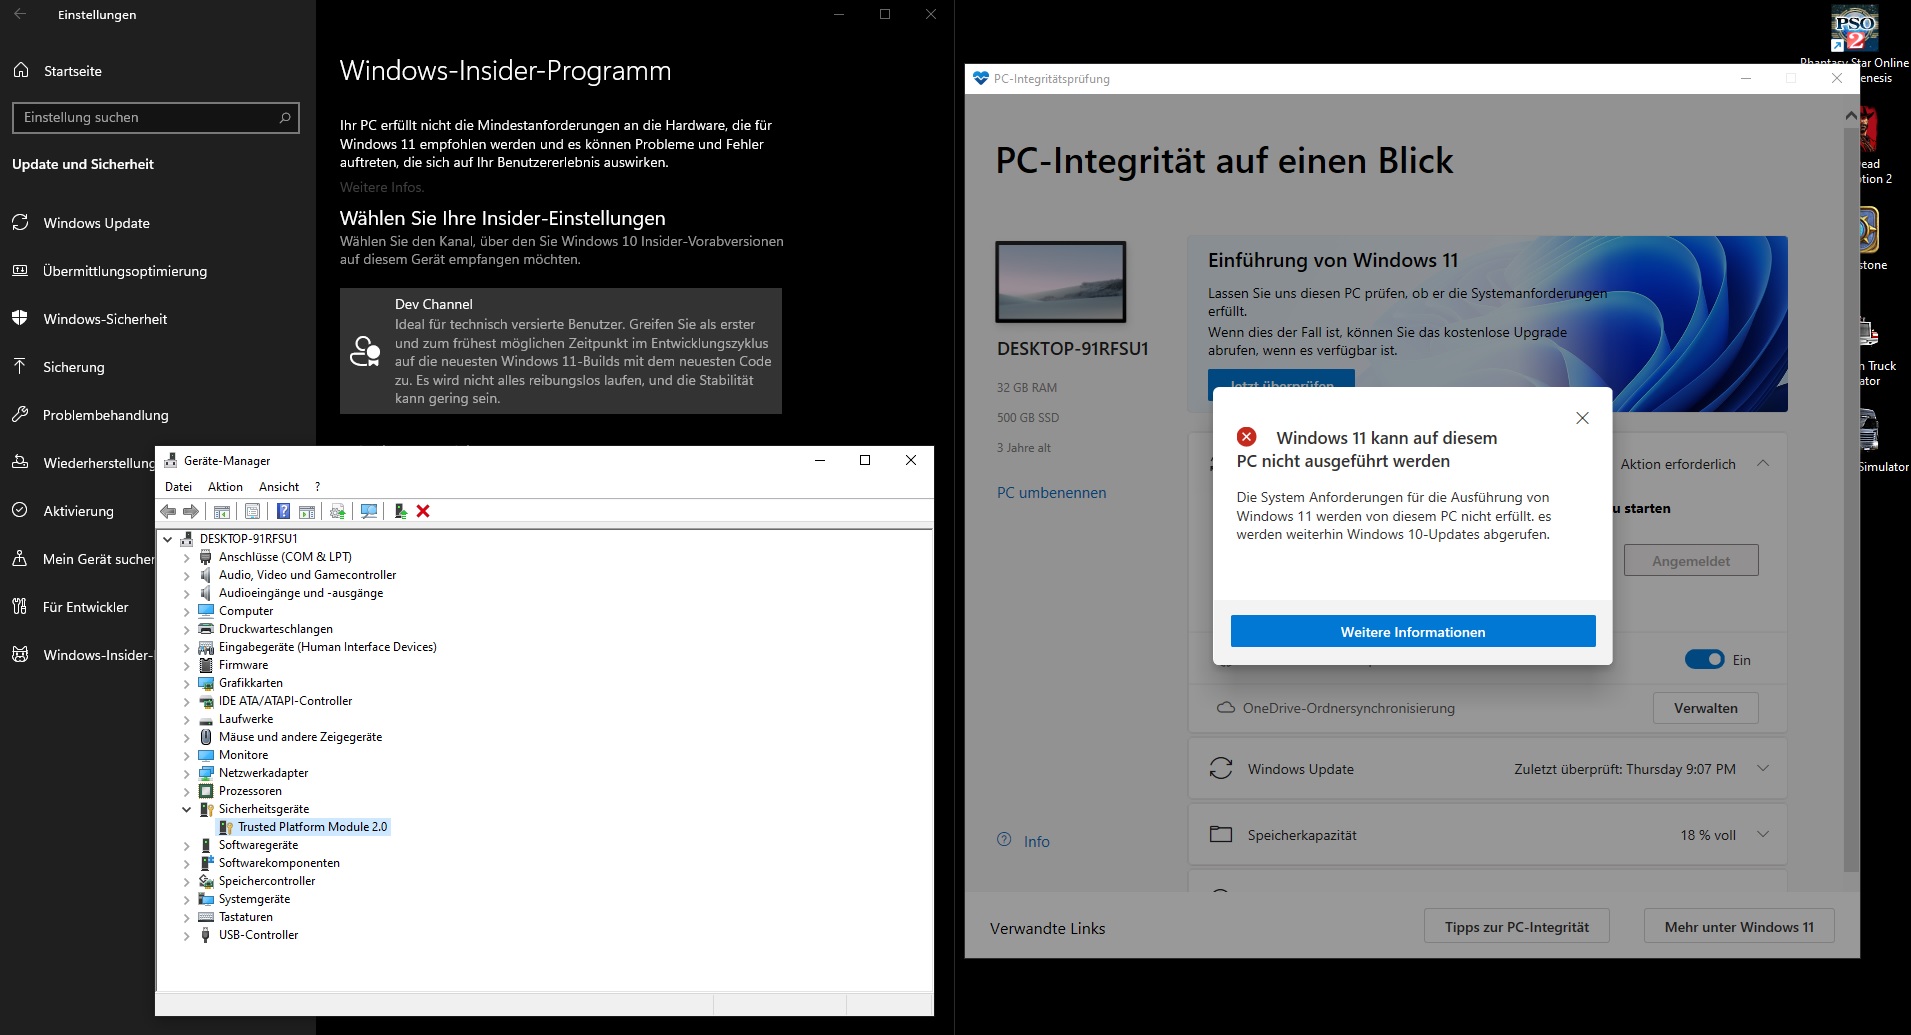
Task: Collapse the Sicherheitsgeräte tree node
Action: pos(186,809)
